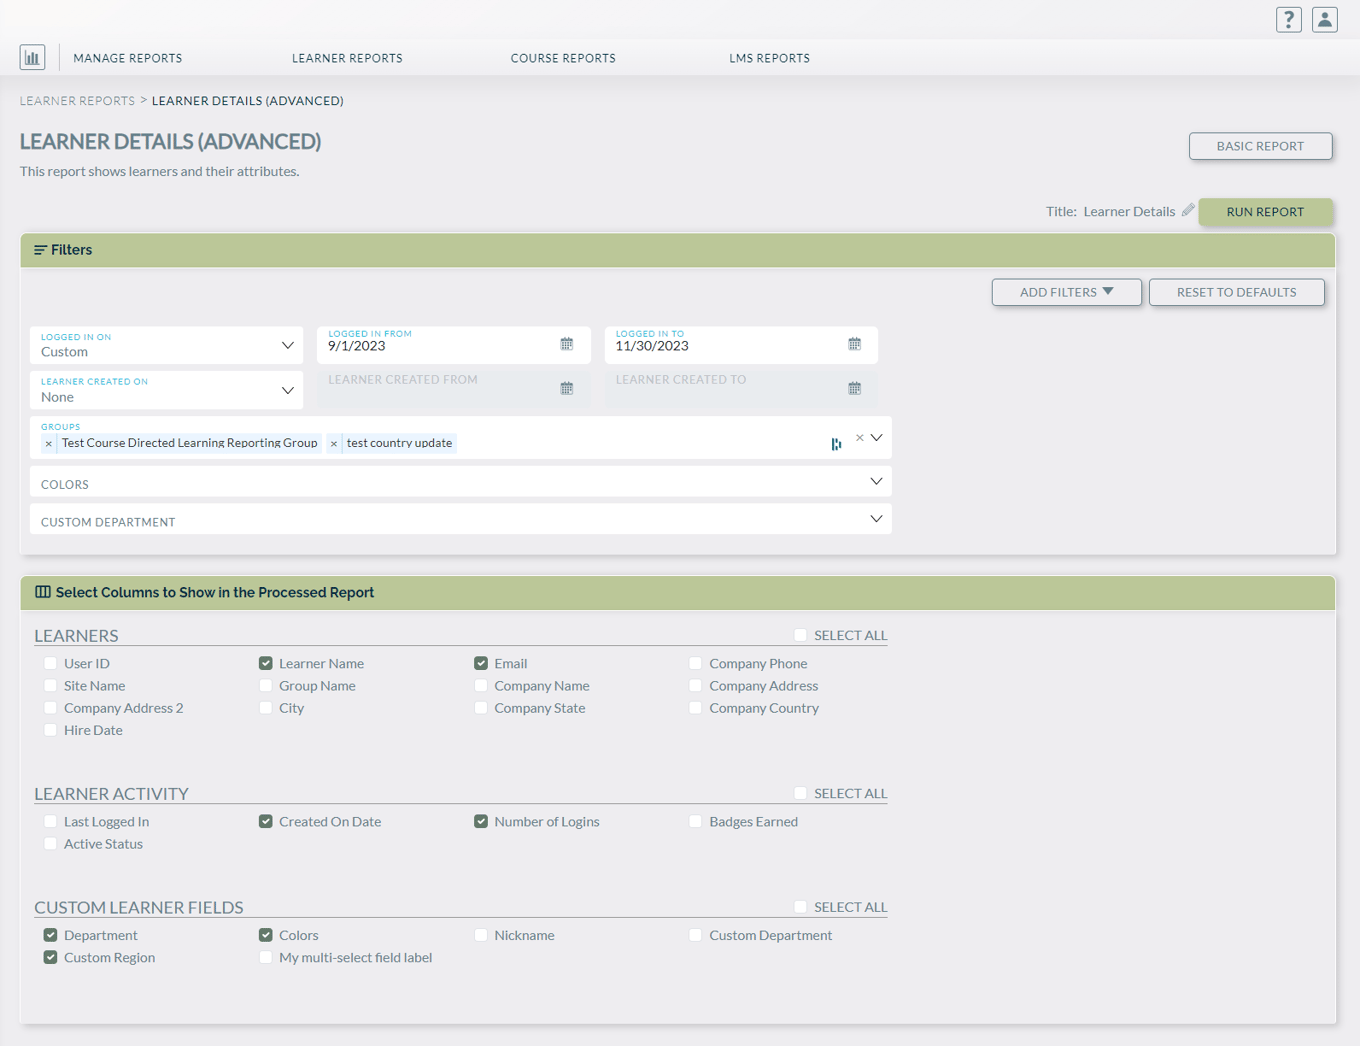The height and width of the screenshot is (1046, 1360).
Task: Click the bar chart icon in top navigation
Action: click(x=32, y=57)
